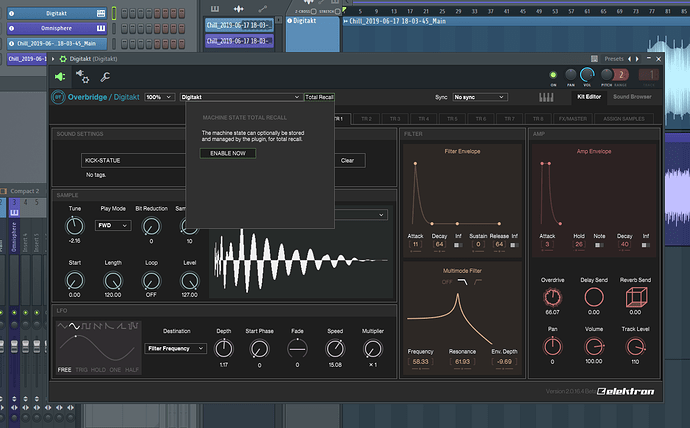Click the green plug icon in plugin toolbar
The height and width of the screenshot is (428, 690).
click(60, 77)
